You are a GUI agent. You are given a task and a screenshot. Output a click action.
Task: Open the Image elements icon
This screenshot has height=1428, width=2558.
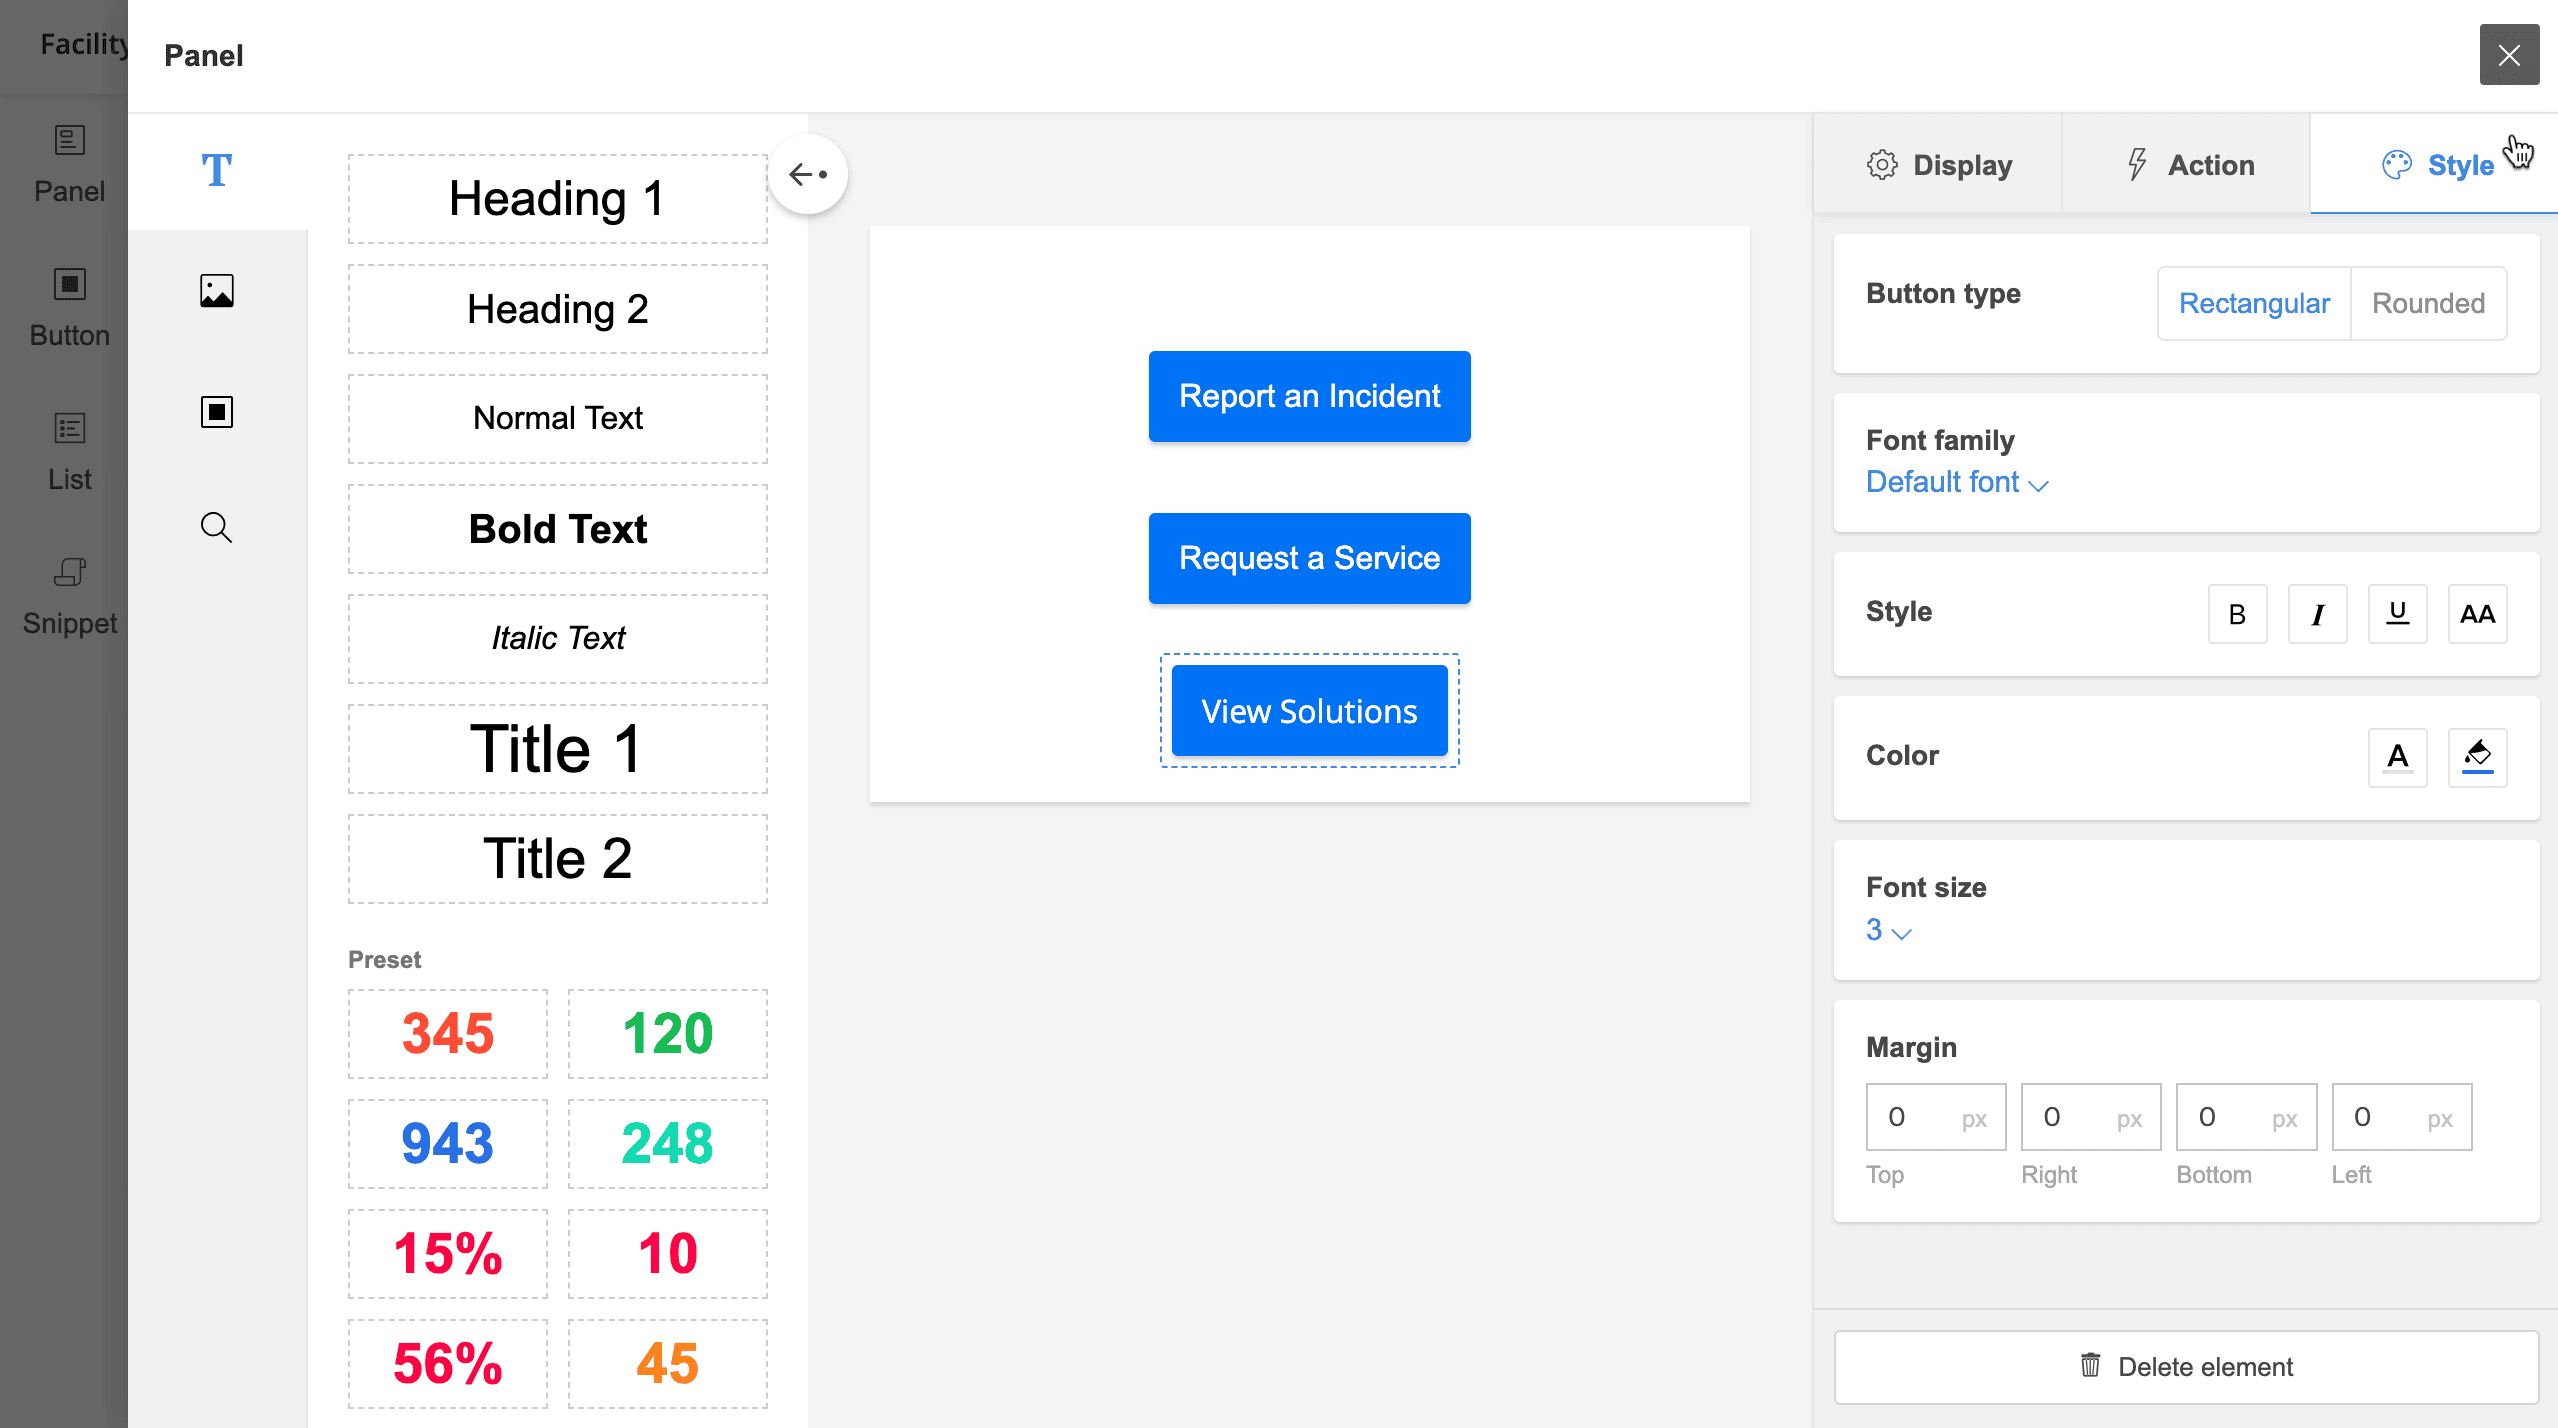[216, 291]
